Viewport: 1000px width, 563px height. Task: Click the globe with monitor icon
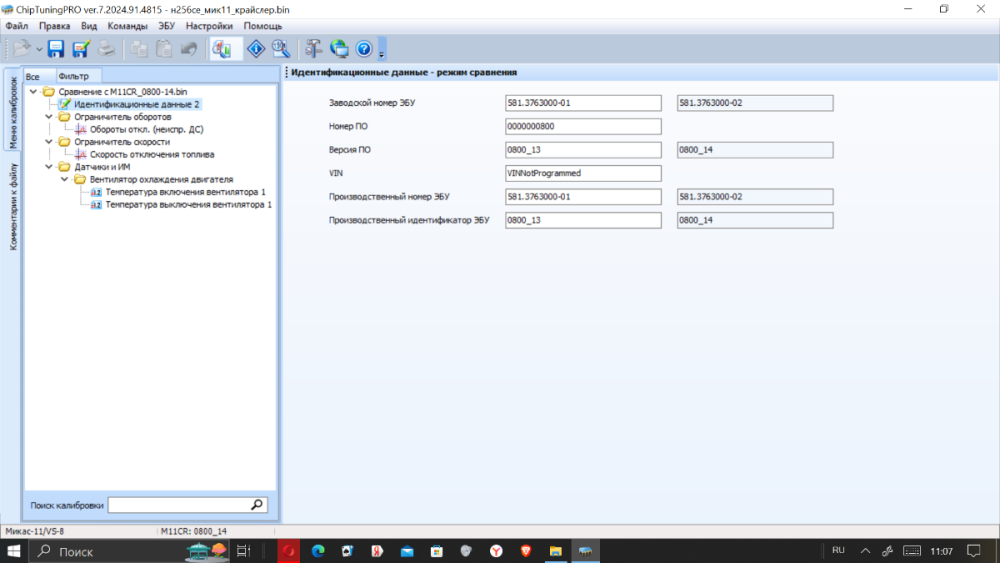click(x=339, y=48)
